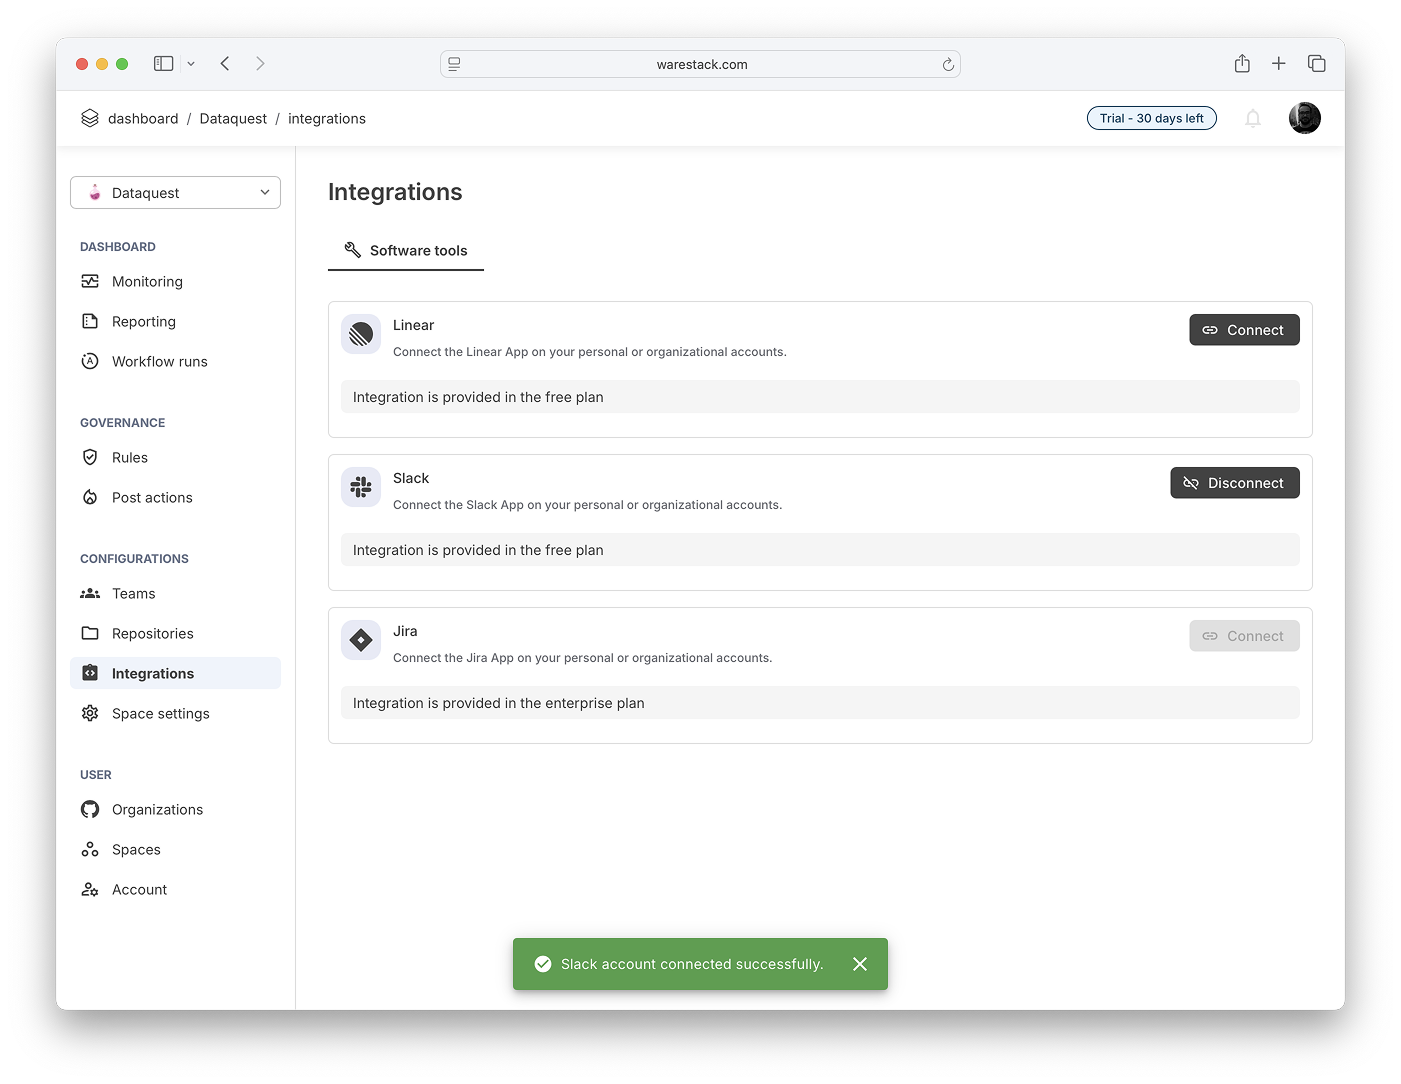This screenshot has height=1084, width=1401.
Task: Click the notification bell icon
Action: (x=1252, y=119)
